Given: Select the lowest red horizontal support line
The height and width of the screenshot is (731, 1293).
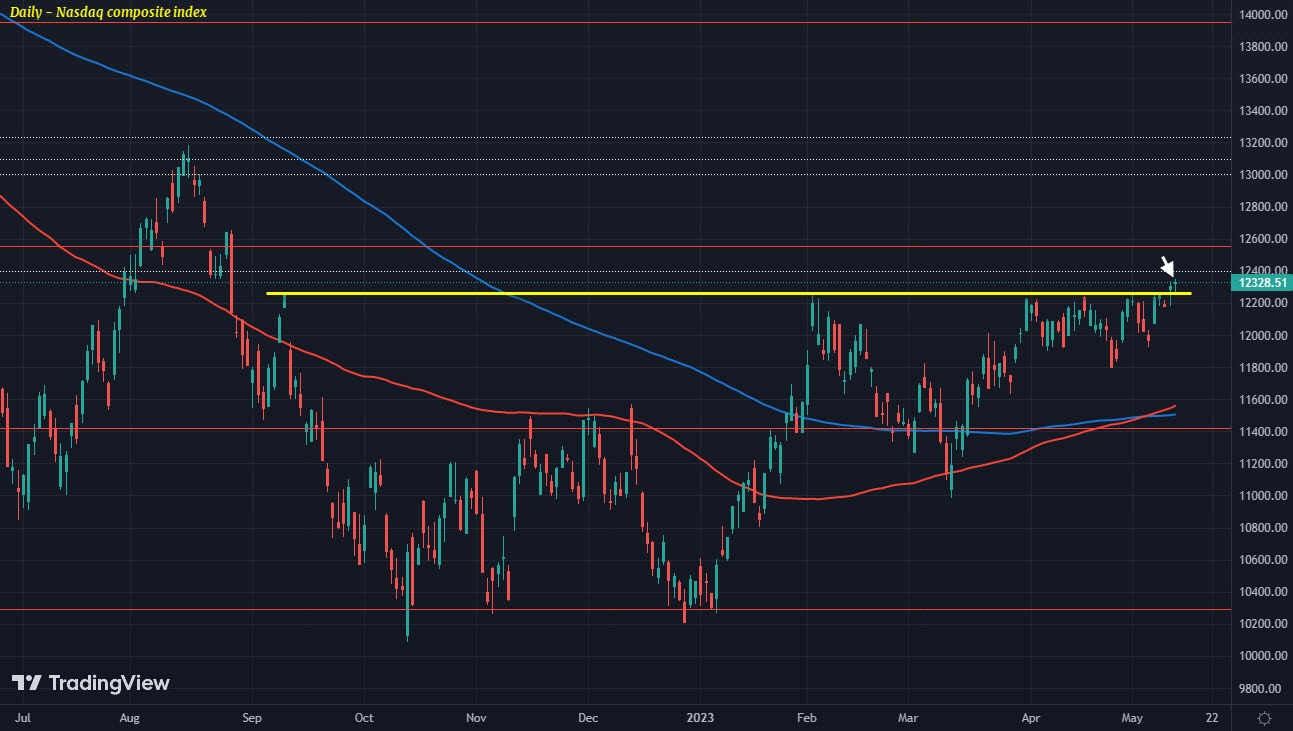Looking at the screenshot, I should 600,609.
